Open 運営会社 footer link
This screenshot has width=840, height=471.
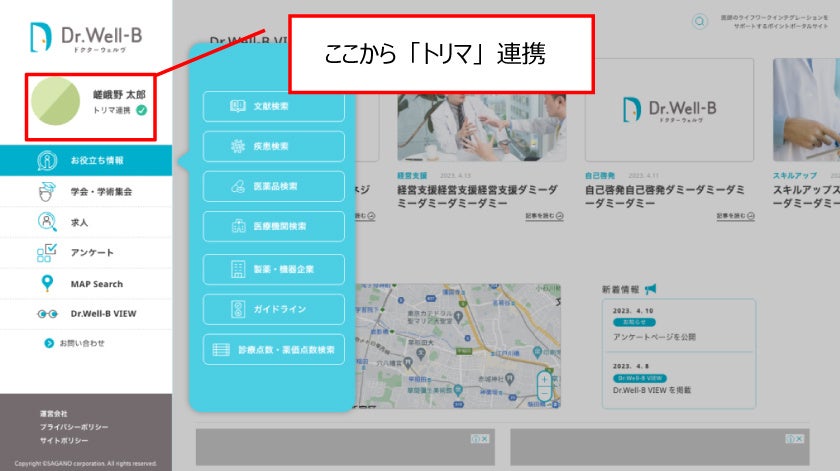point(54,414)
